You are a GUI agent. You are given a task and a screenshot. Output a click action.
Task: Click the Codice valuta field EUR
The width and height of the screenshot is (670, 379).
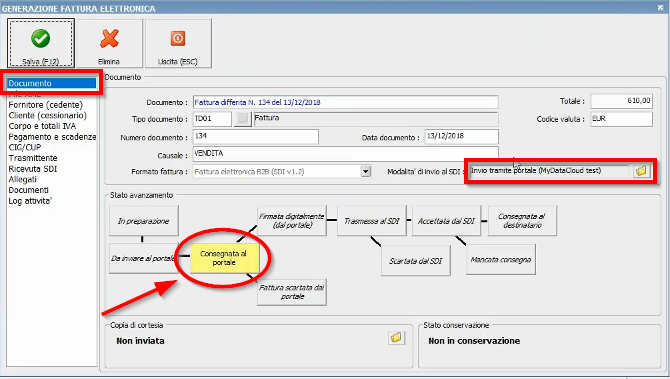[x=622, y=119]
